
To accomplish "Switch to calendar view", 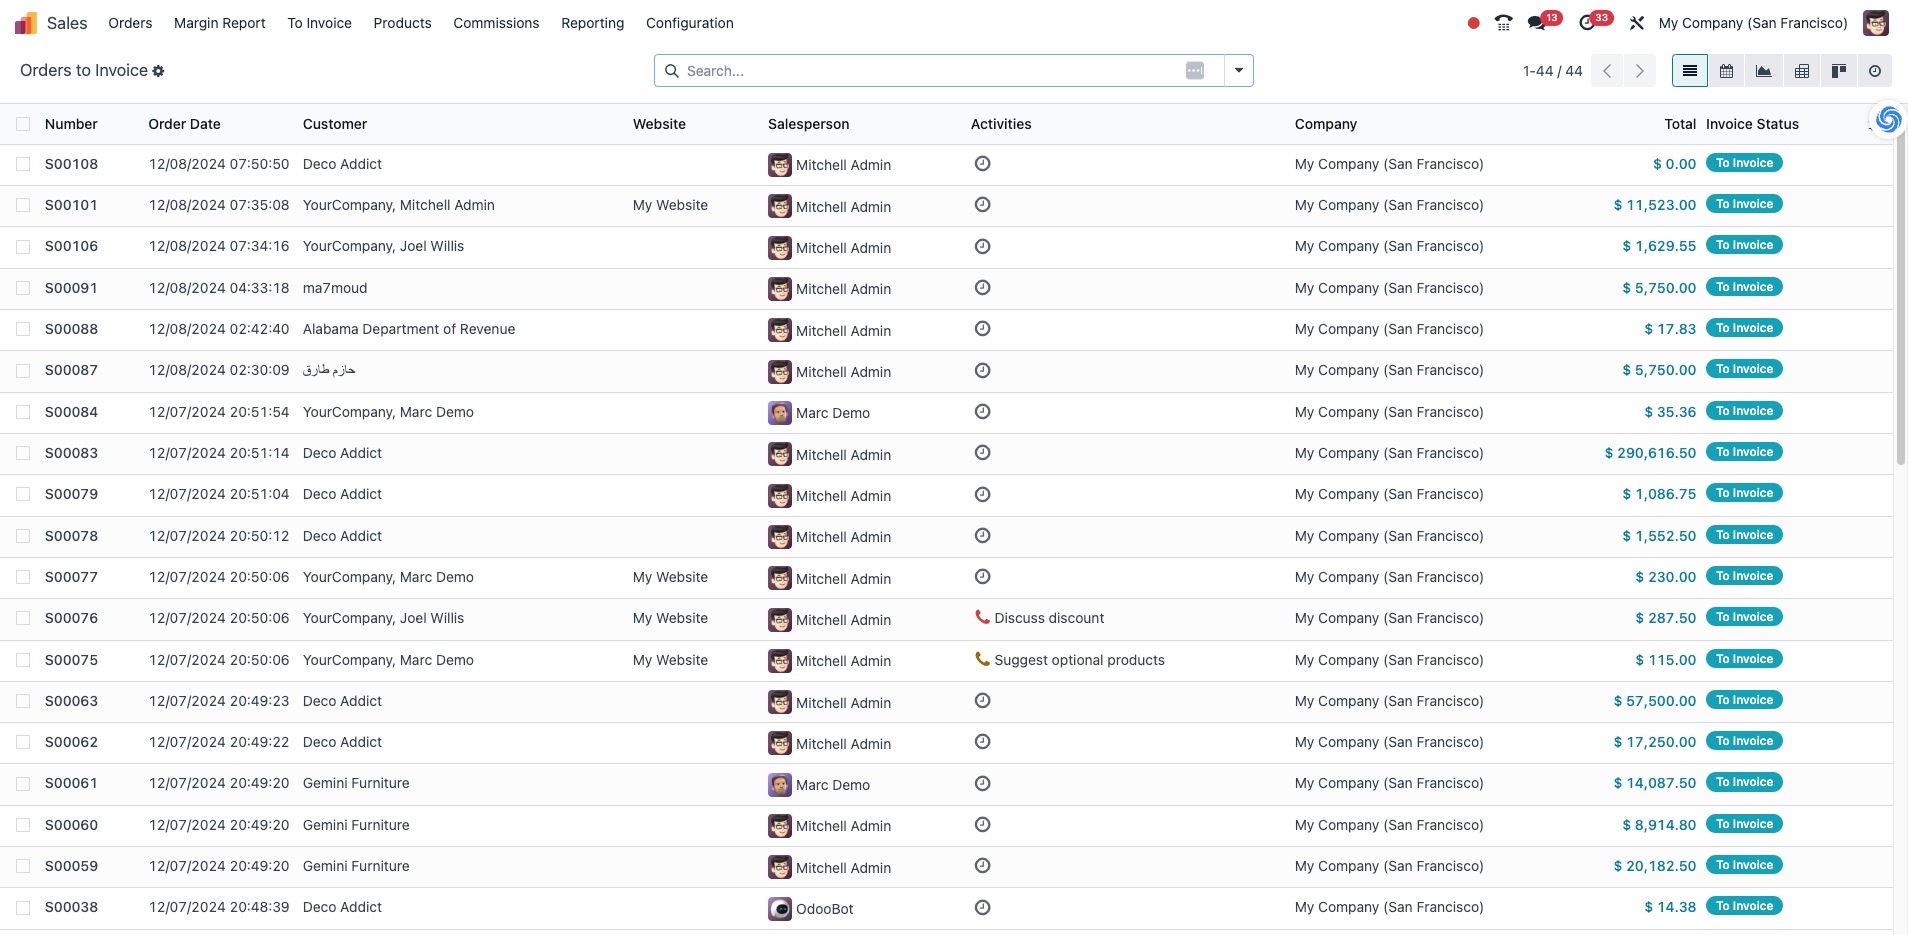I will pos(1726,71).
